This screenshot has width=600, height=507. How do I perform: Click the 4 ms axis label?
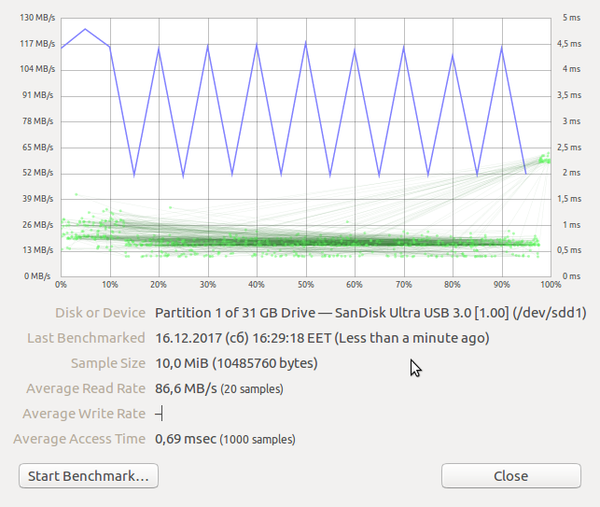(571, 69)
